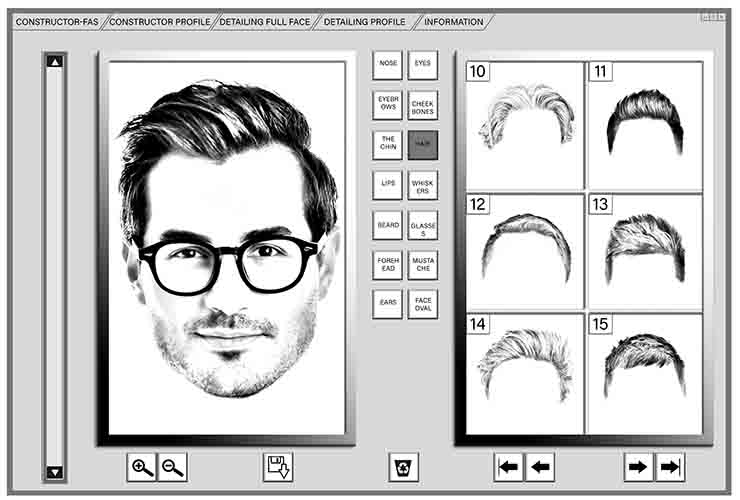Screen dimensions: 740x500
Task: Go to previous hairstyle page arrow
Action: (x=540, y=467)
